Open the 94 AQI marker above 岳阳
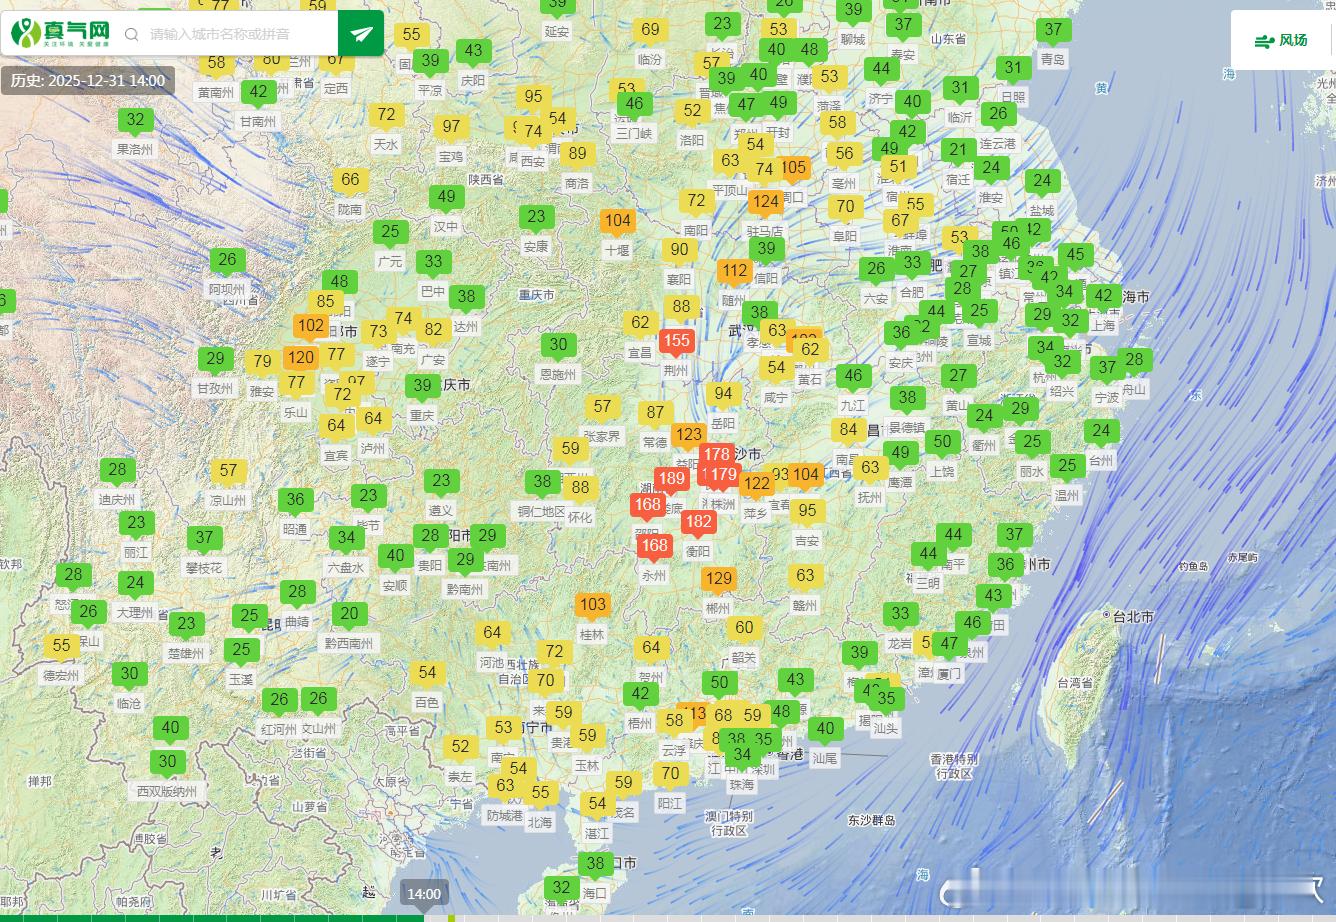Screen dimensions: 1336x922 723,394
